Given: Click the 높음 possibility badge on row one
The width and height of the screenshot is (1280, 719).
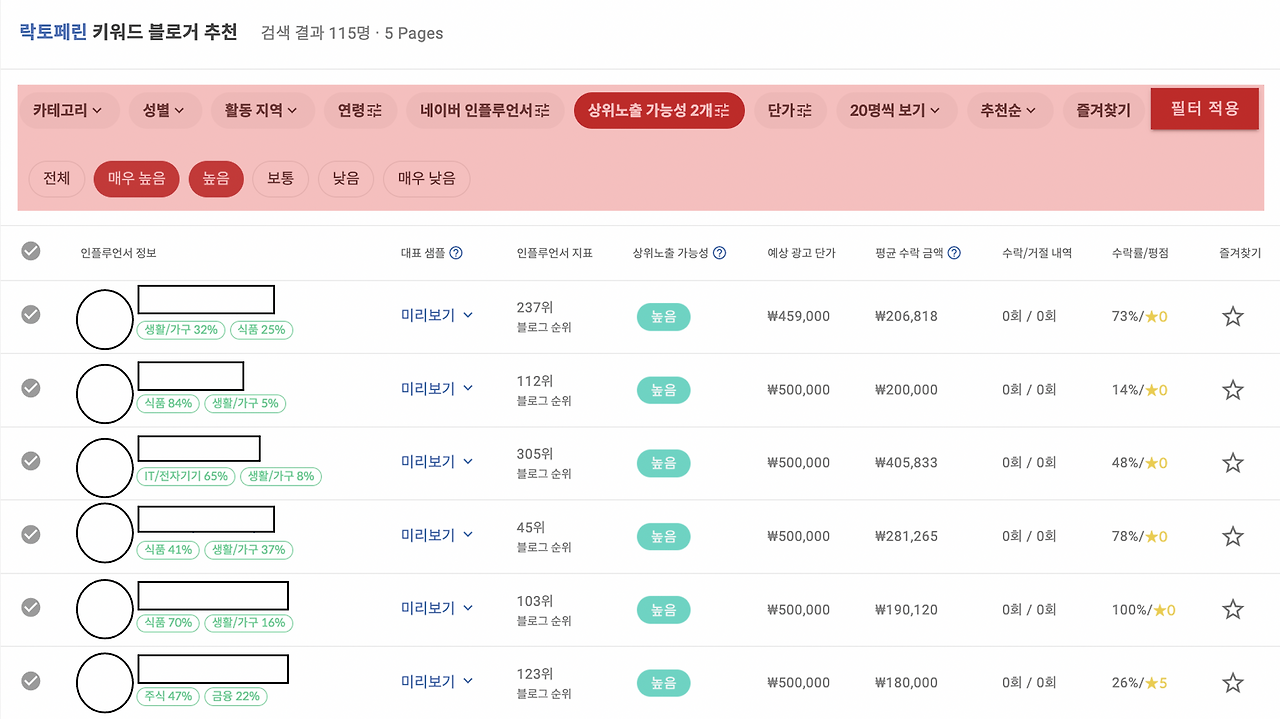Looking at the screenshot, I should point(663,316).
